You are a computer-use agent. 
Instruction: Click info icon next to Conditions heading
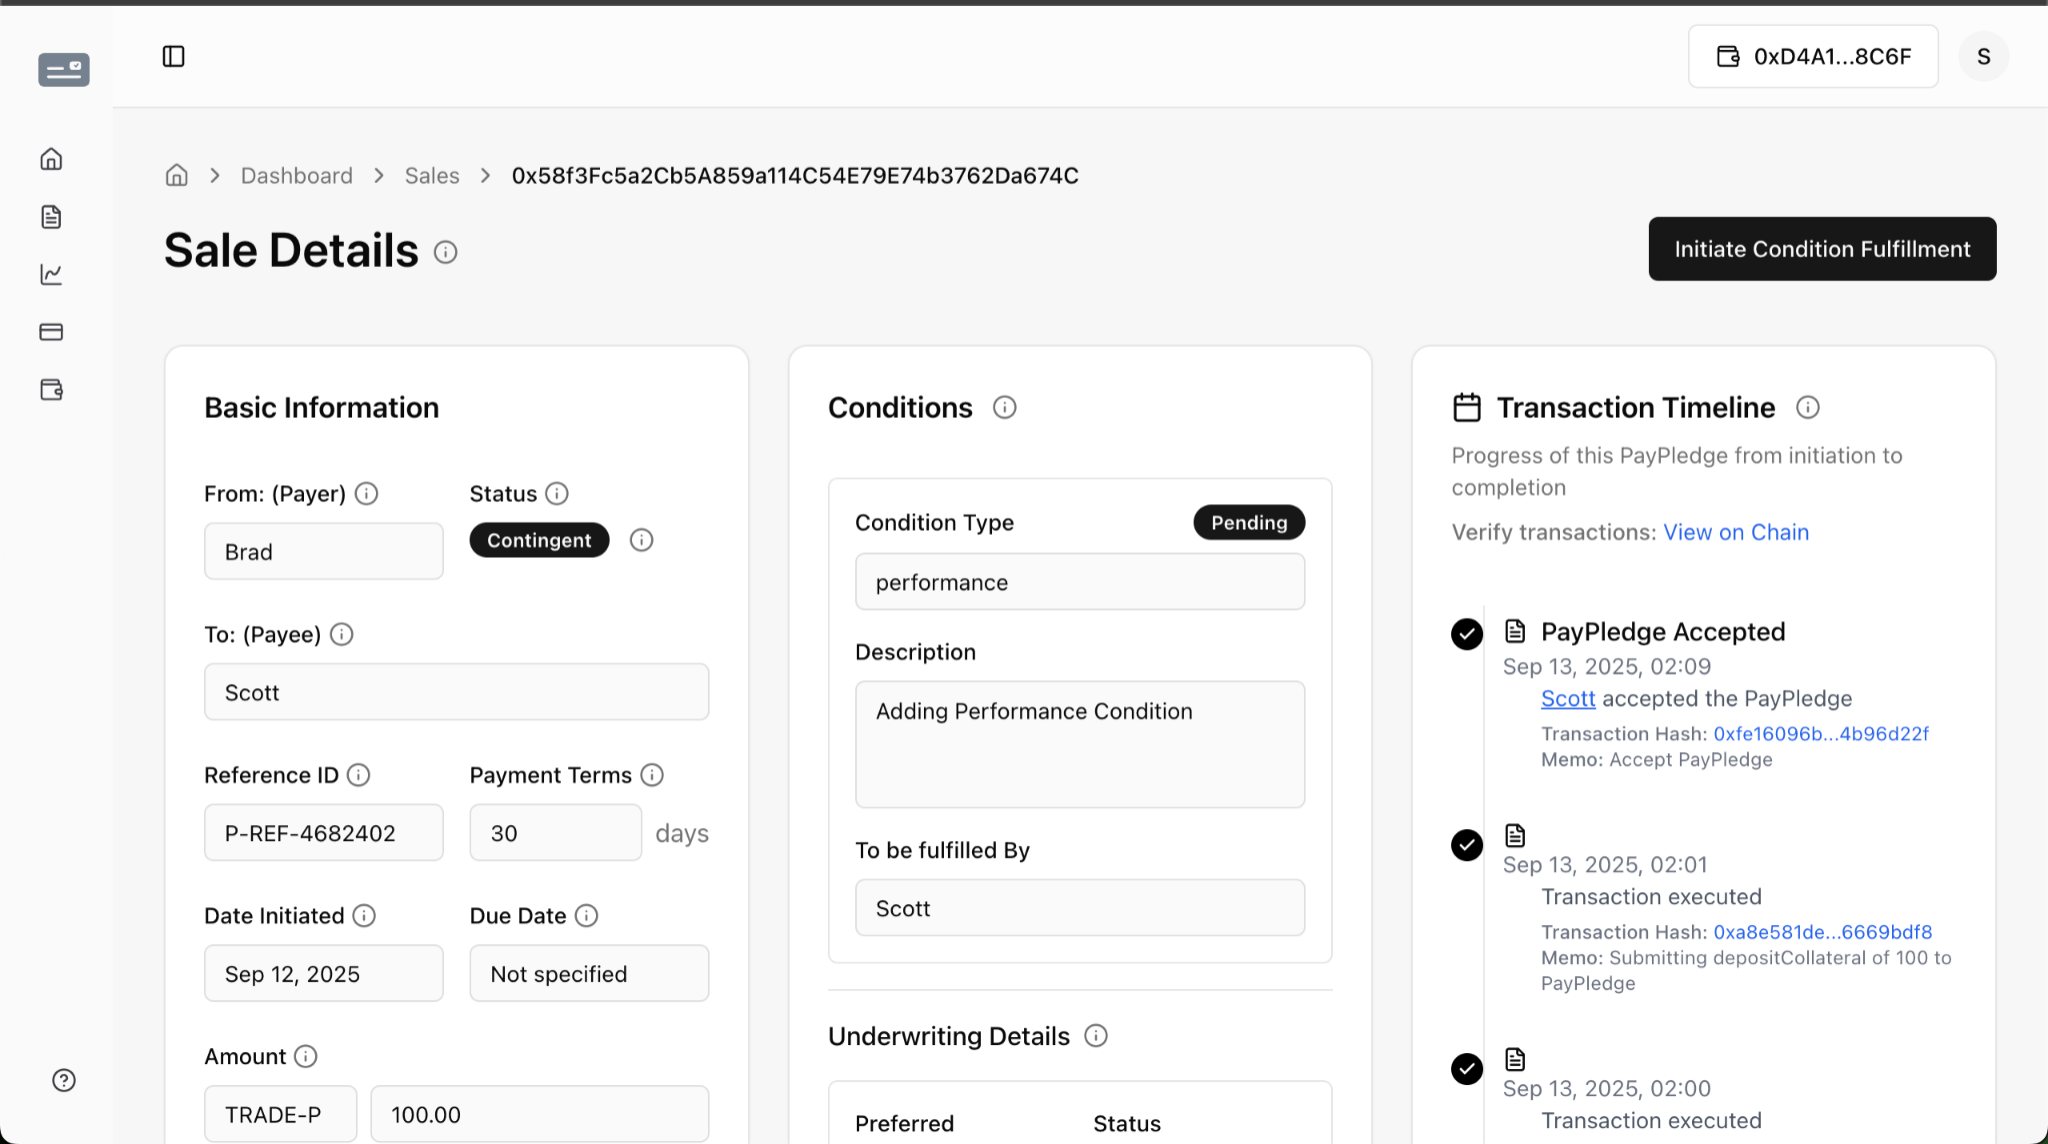(1004, 407)
